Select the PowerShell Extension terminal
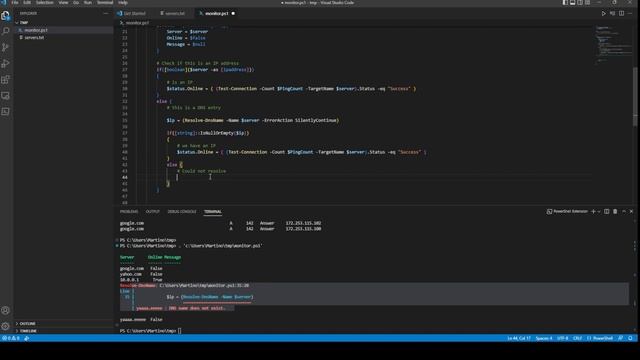Screen dimensions: 640x360 (x=567, y=211)
